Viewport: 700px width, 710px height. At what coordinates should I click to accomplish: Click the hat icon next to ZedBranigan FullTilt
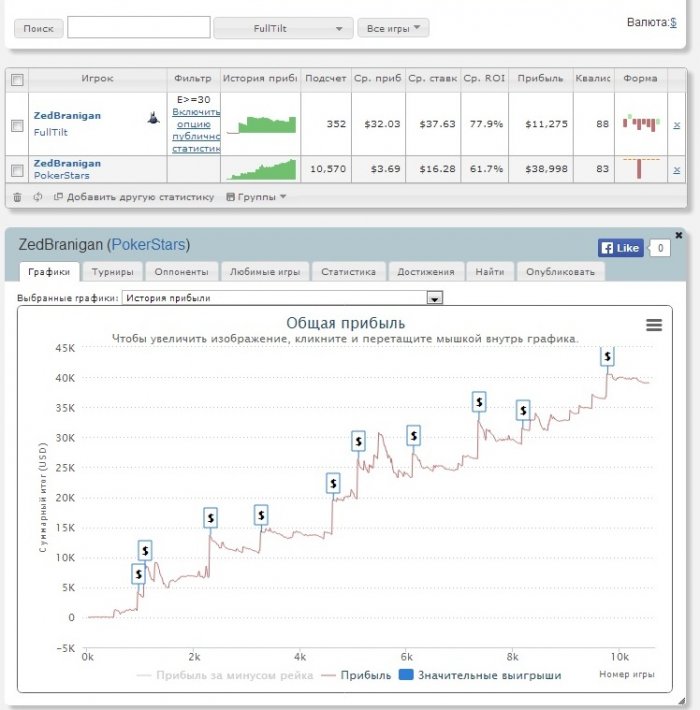pos(153,118)
